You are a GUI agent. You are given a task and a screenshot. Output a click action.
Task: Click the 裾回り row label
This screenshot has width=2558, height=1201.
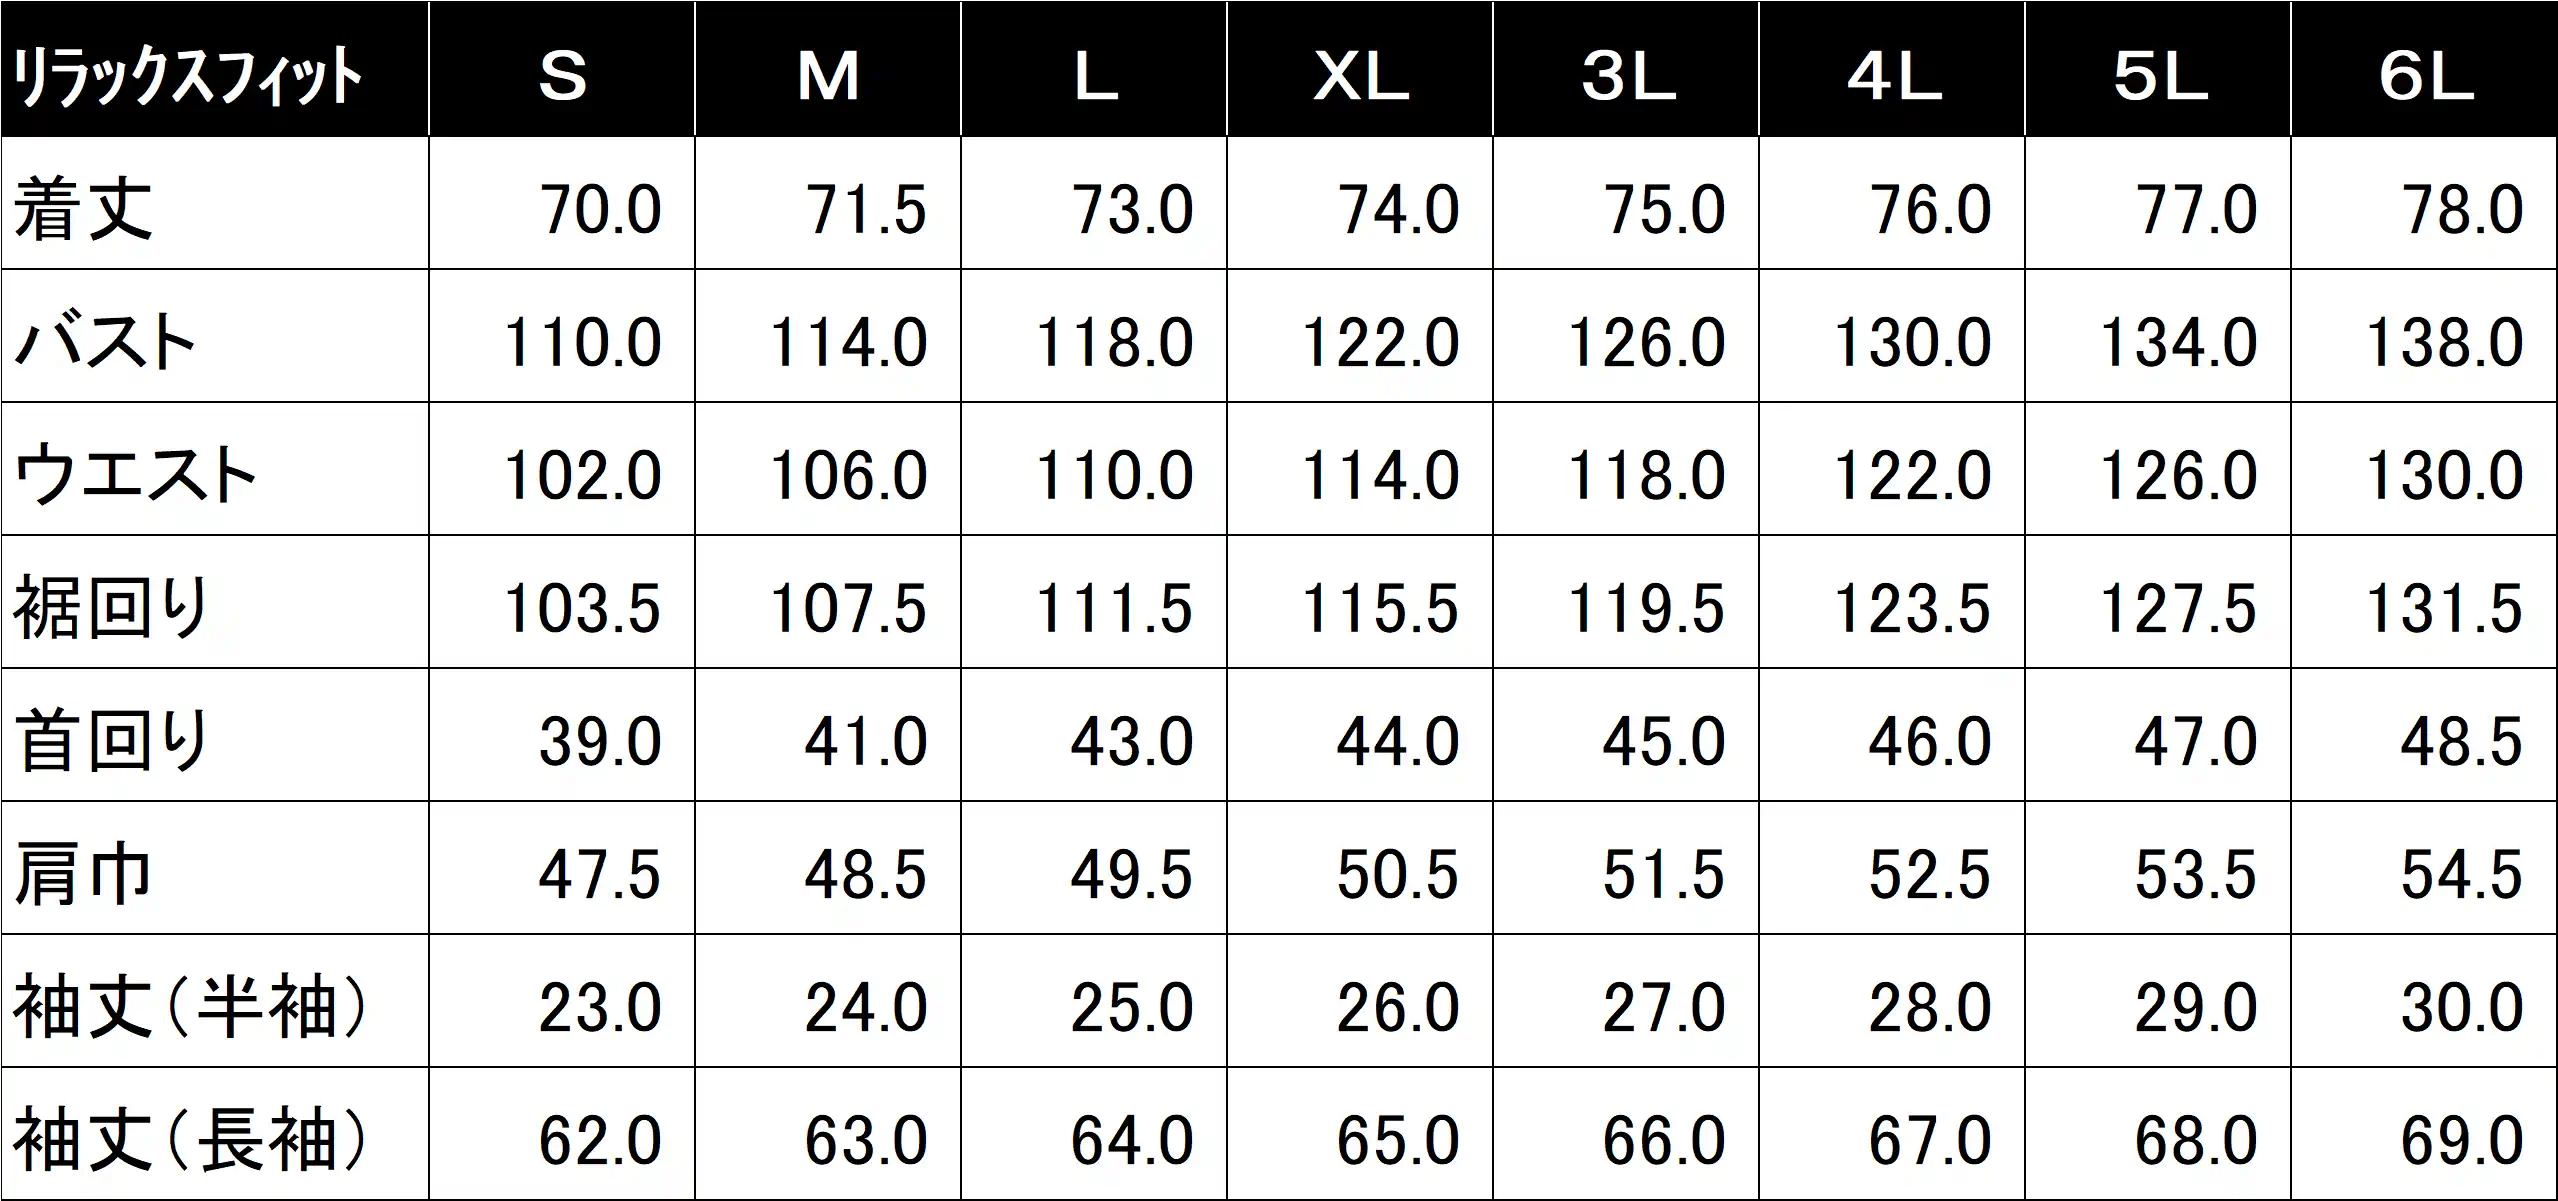tap(215, 602)
